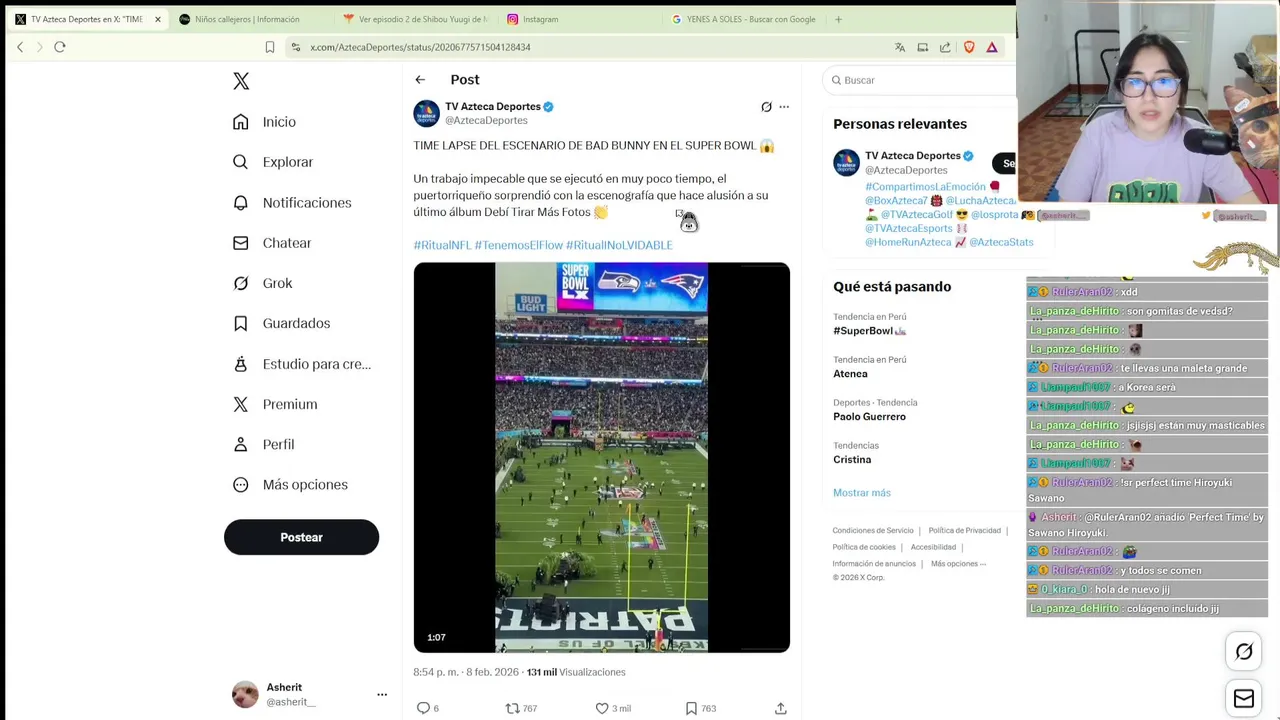Click the browser address bar URL
This screenshot has height=720, width=1280.
tap(420, 47)
